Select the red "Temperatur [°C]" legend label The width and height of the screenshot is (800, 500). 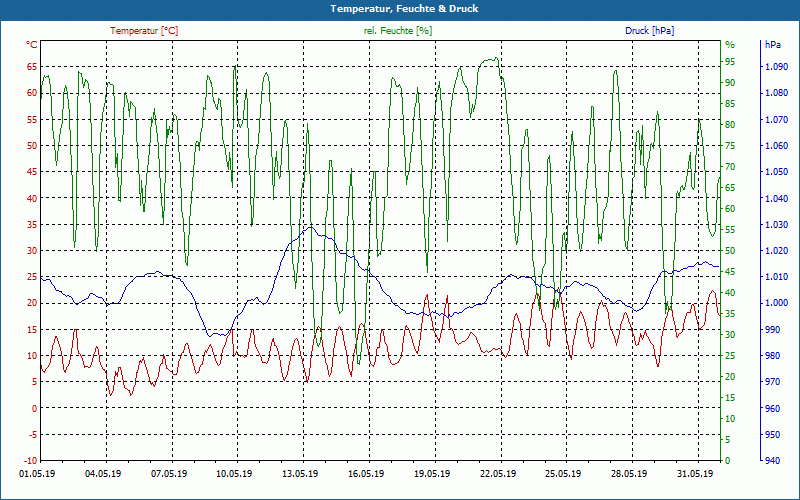[x=144, y=31]
